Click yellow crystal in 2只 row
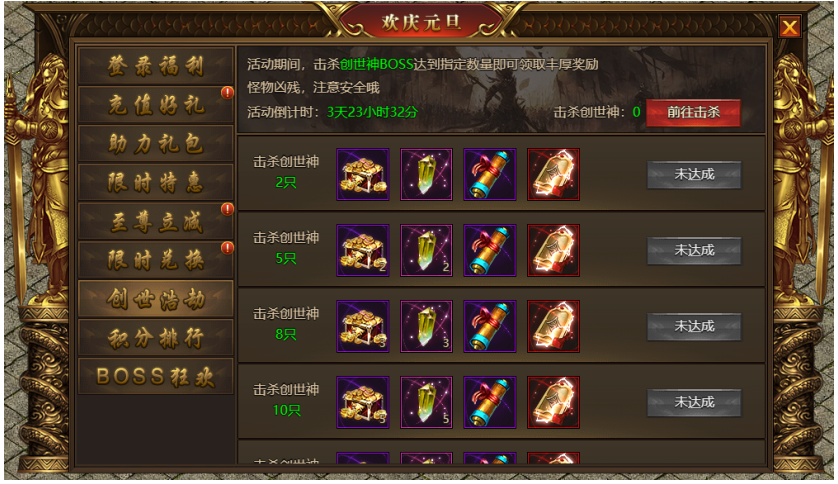 [426, 175]
